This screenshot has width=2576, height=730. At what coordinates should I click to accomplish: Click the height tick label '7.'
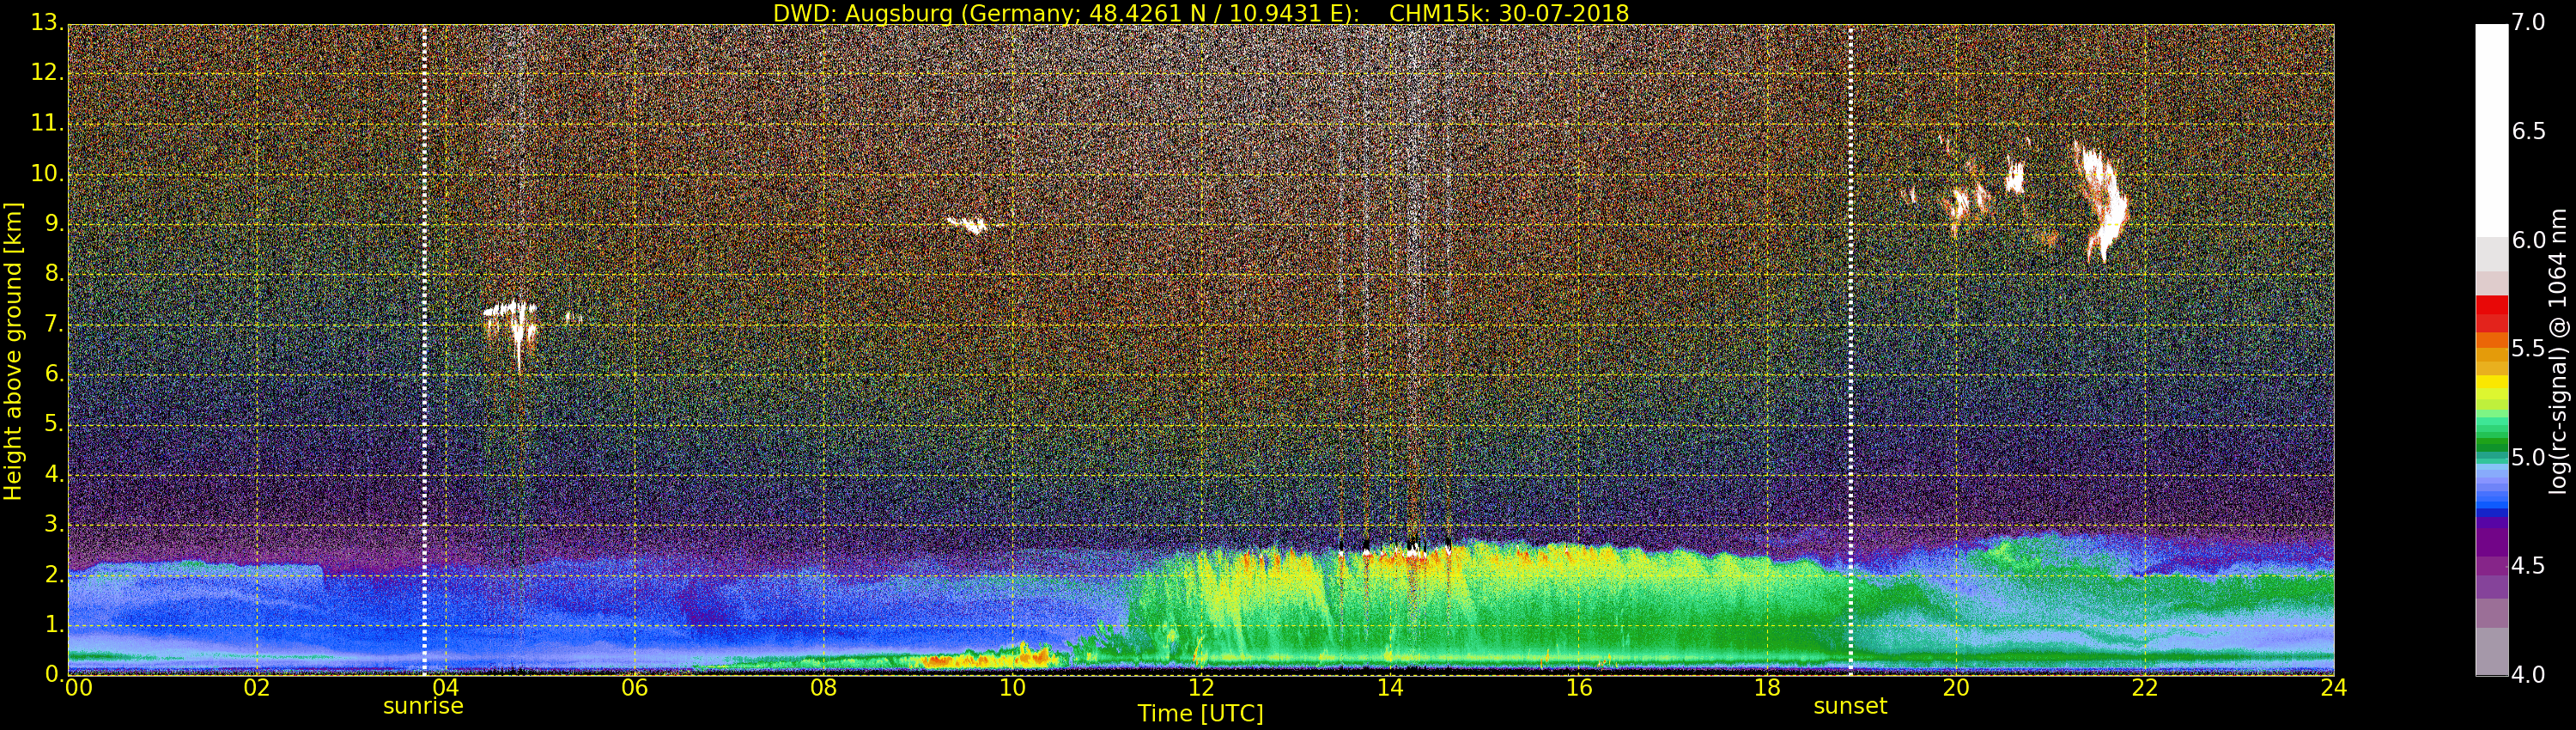[x=53, y=324]
